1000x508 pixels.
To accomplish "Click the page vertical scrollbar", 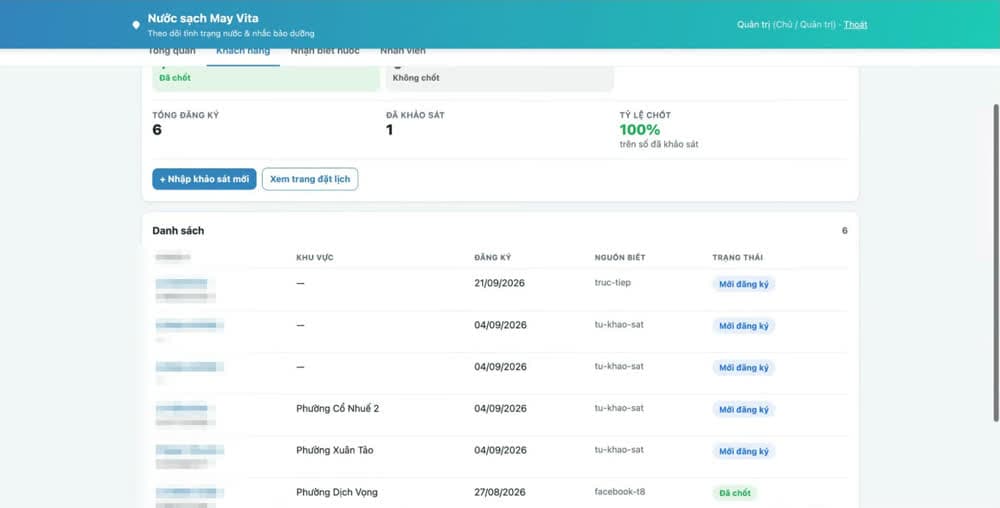I will [996, 263].
